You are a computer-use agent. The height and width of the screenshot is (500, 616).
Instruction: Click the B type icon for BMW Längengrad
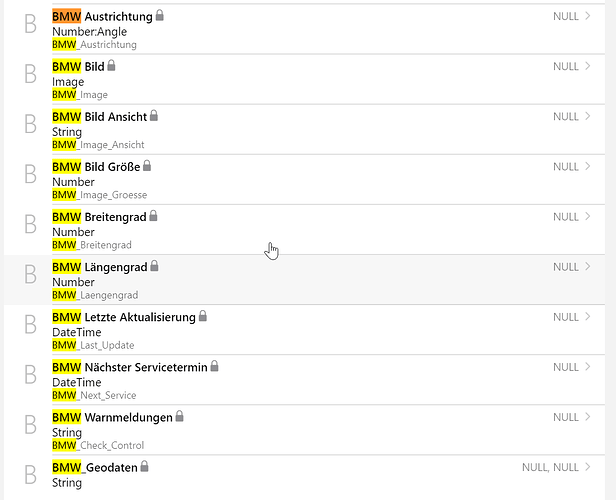pyautogui.click(x=30, y=275)
